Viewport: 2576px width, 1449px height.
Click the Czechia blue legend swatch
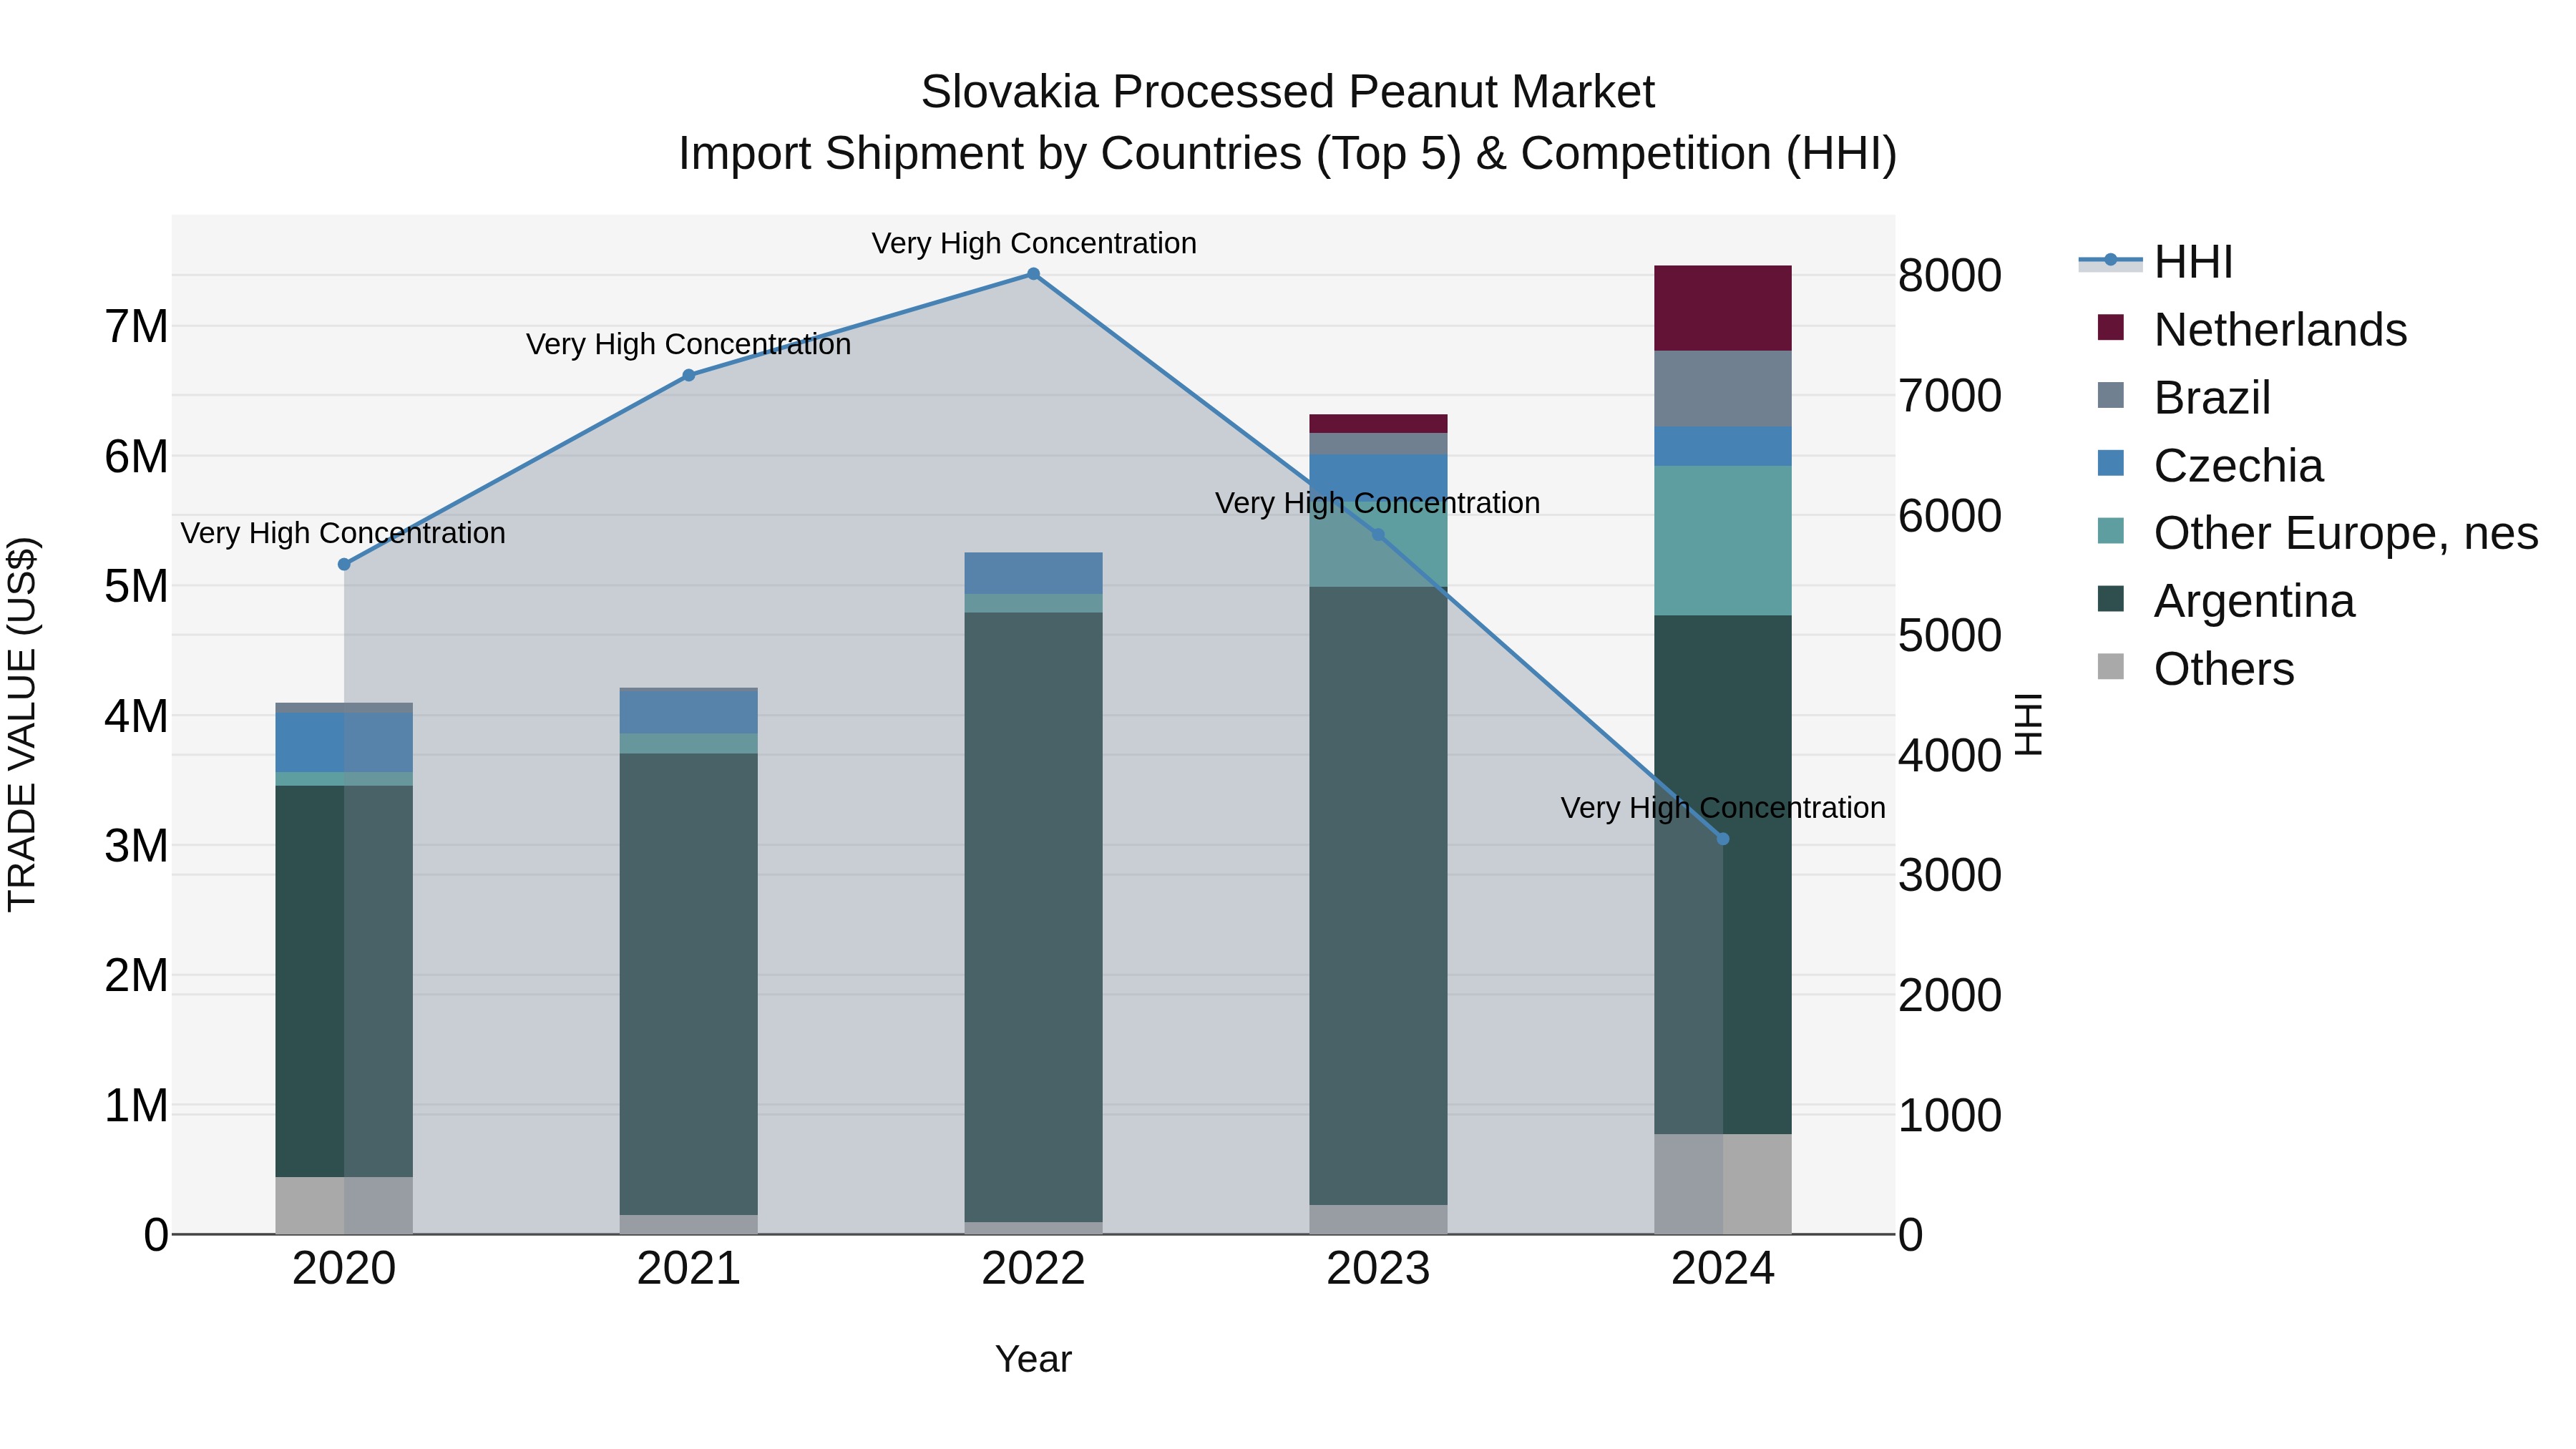point(2111,463)
